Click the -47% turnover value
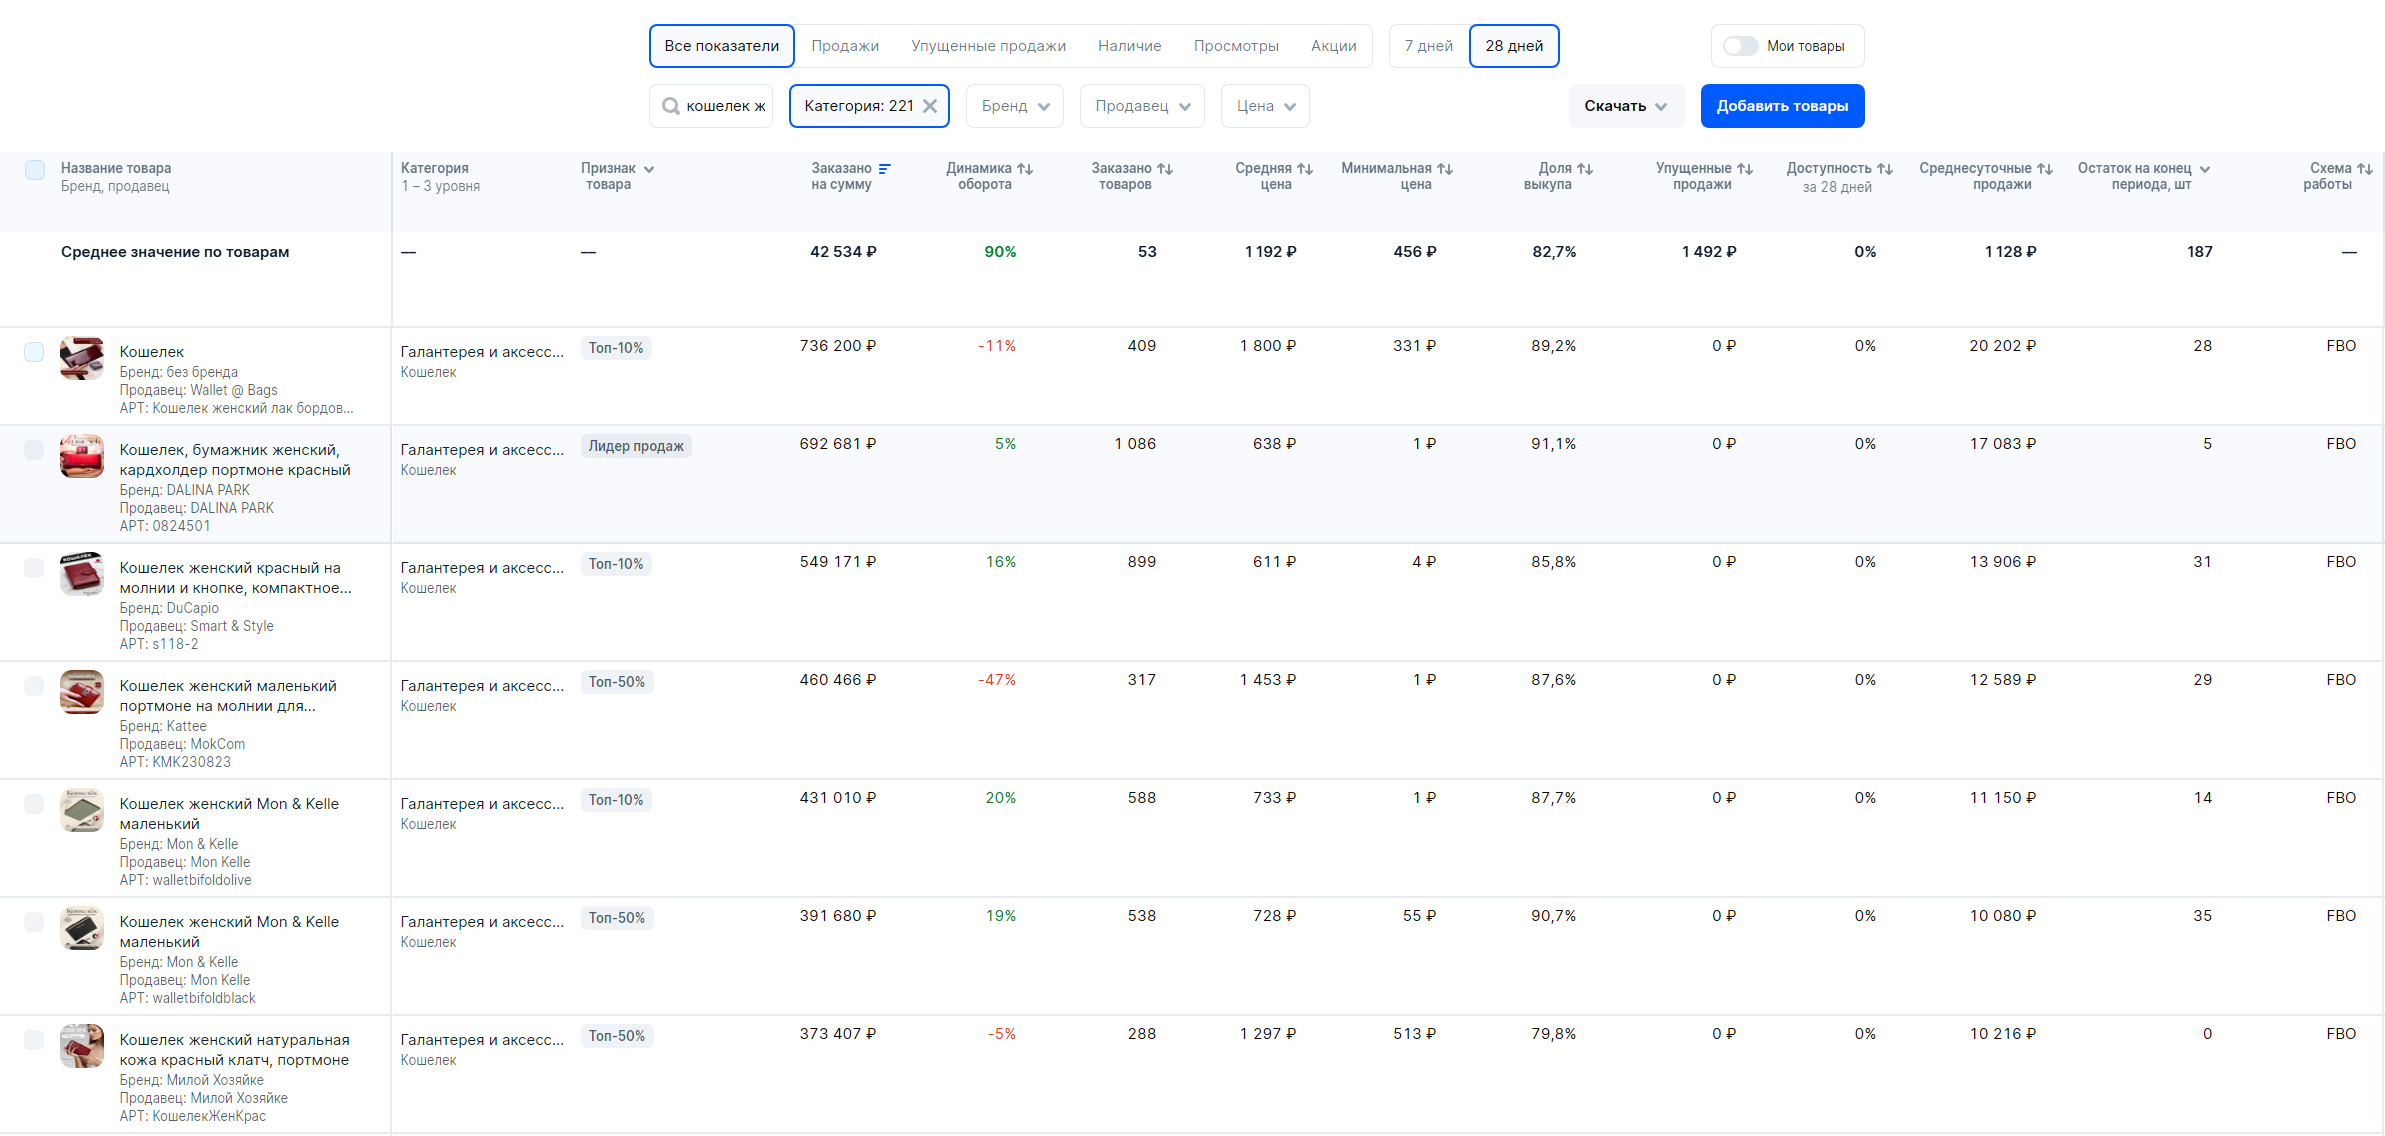 [996, 680]
